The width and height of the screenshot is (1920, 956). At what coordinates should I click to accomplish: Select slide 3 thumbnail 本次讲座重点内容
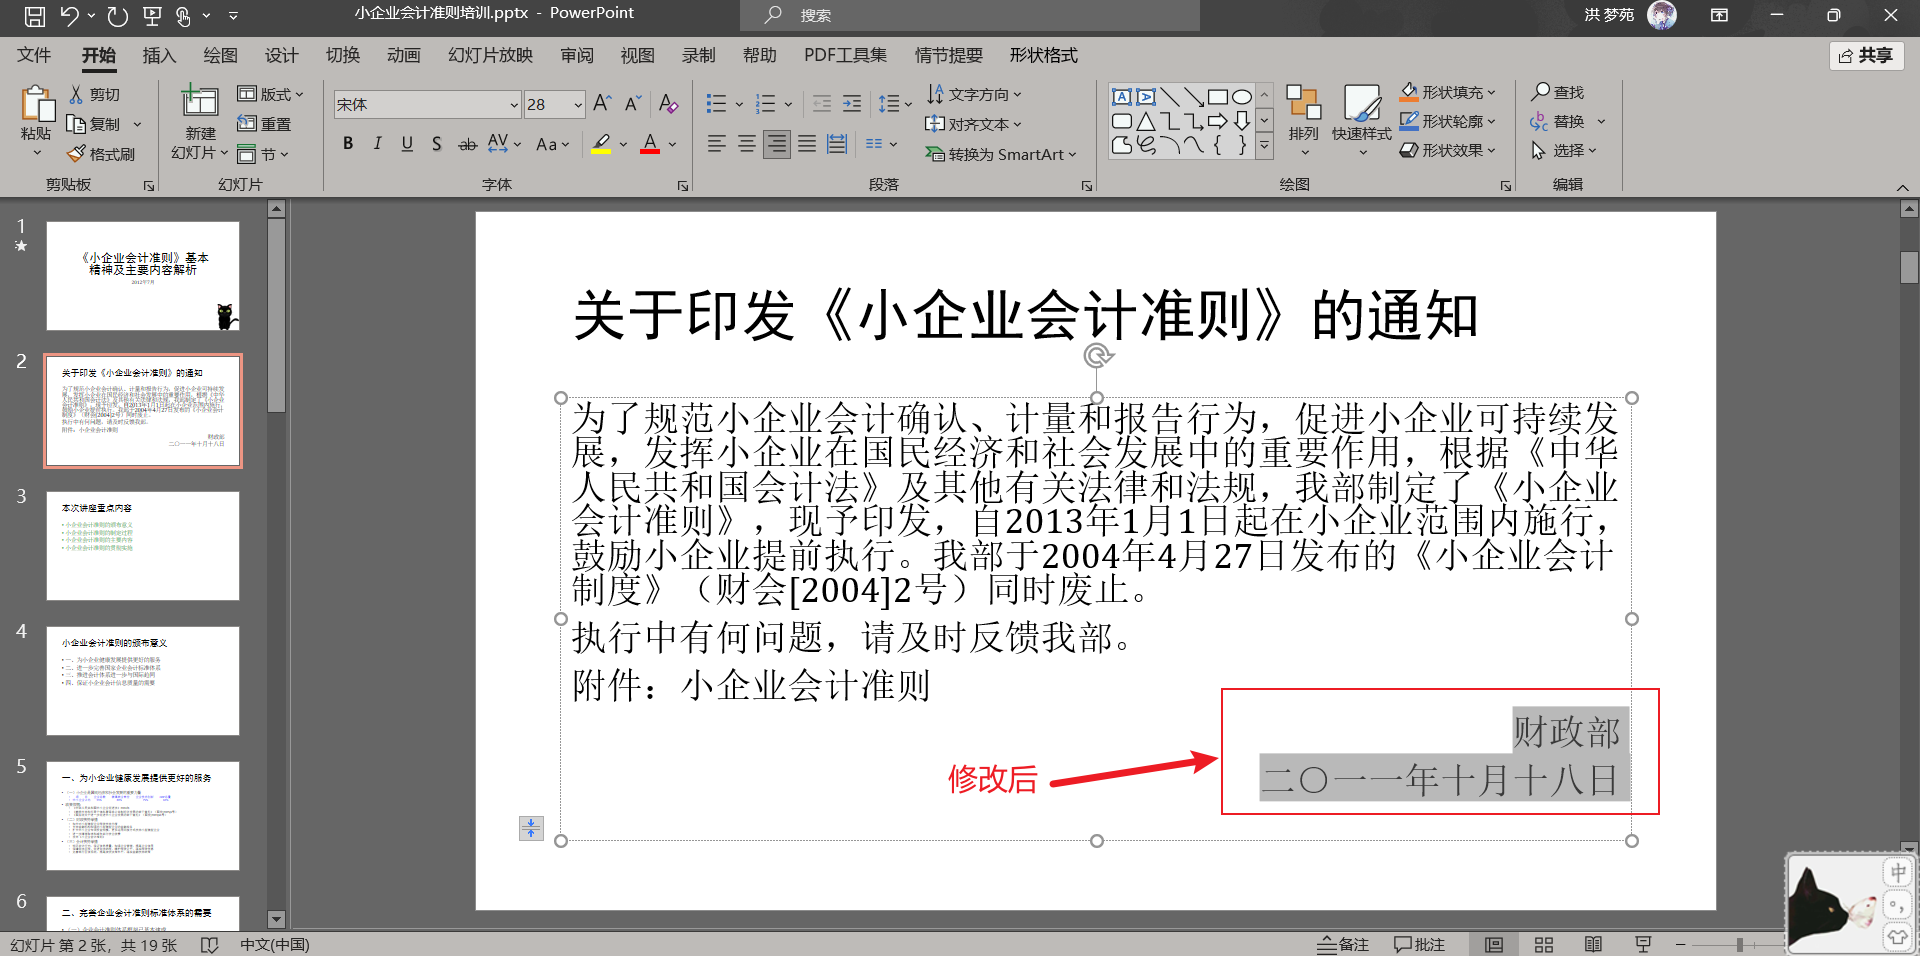[143, 546]
